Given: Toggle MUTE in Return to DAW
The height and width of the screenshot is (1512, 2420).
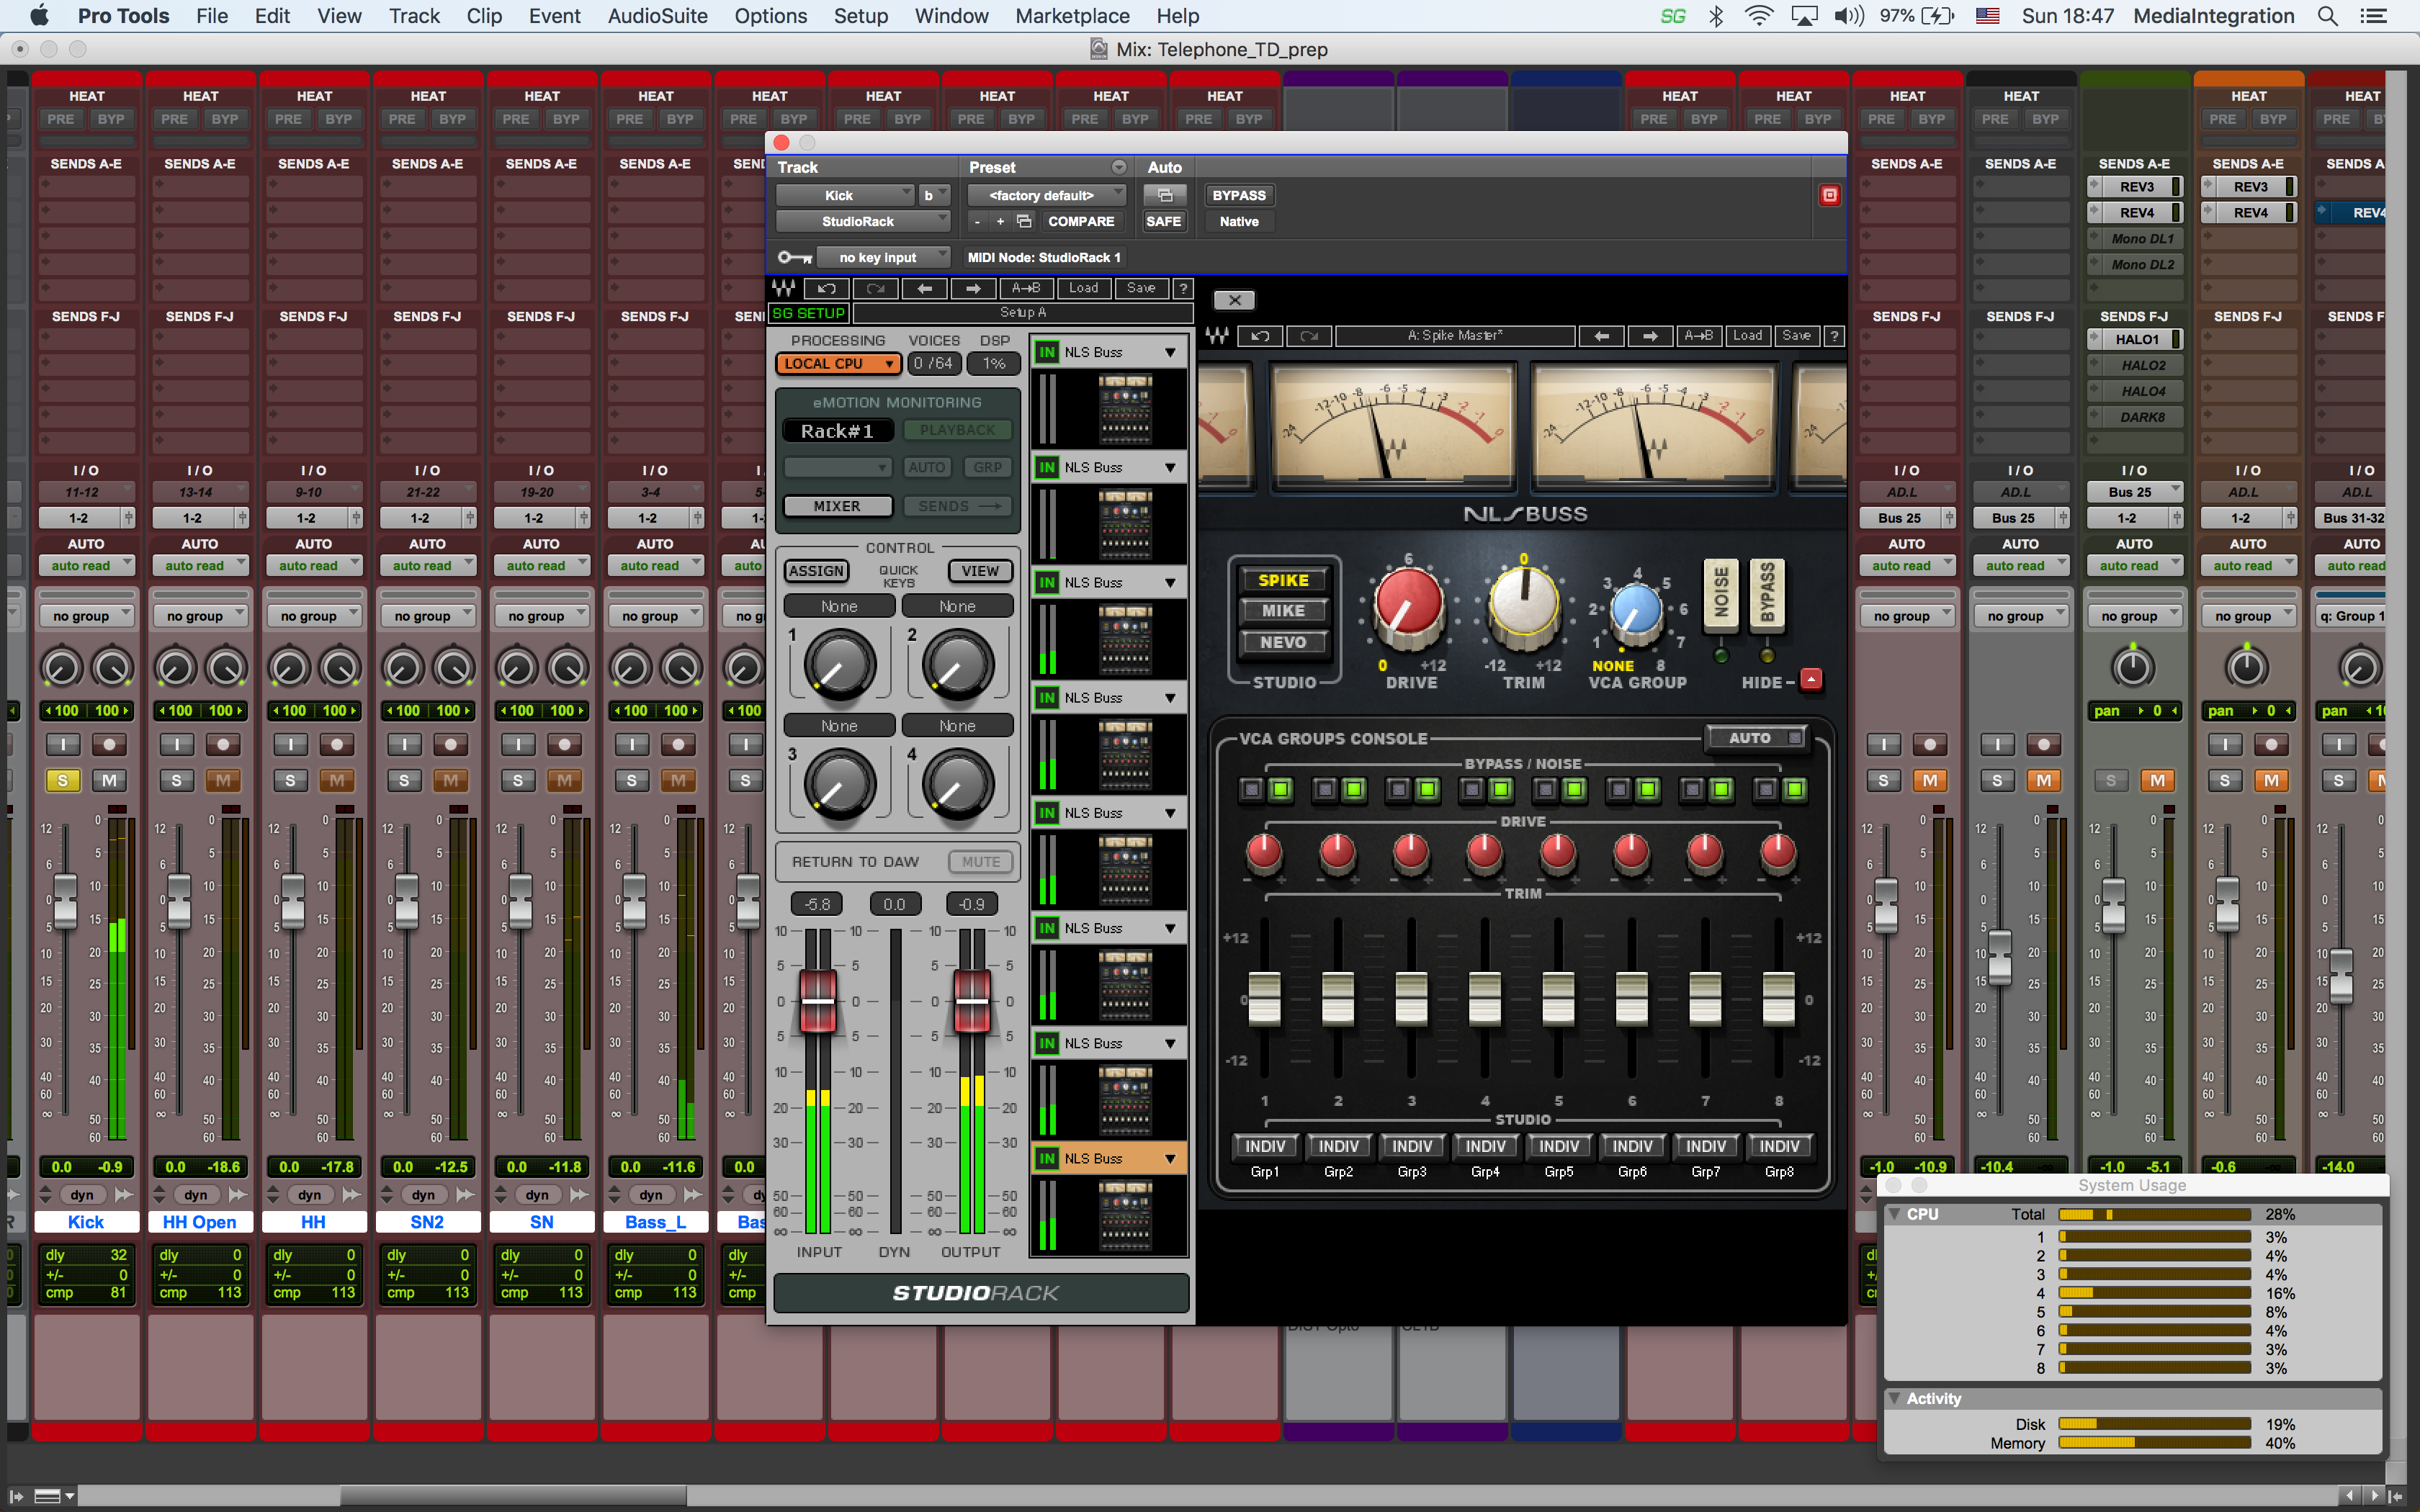Looking at the screenshot, I should (x=980, y=862).
